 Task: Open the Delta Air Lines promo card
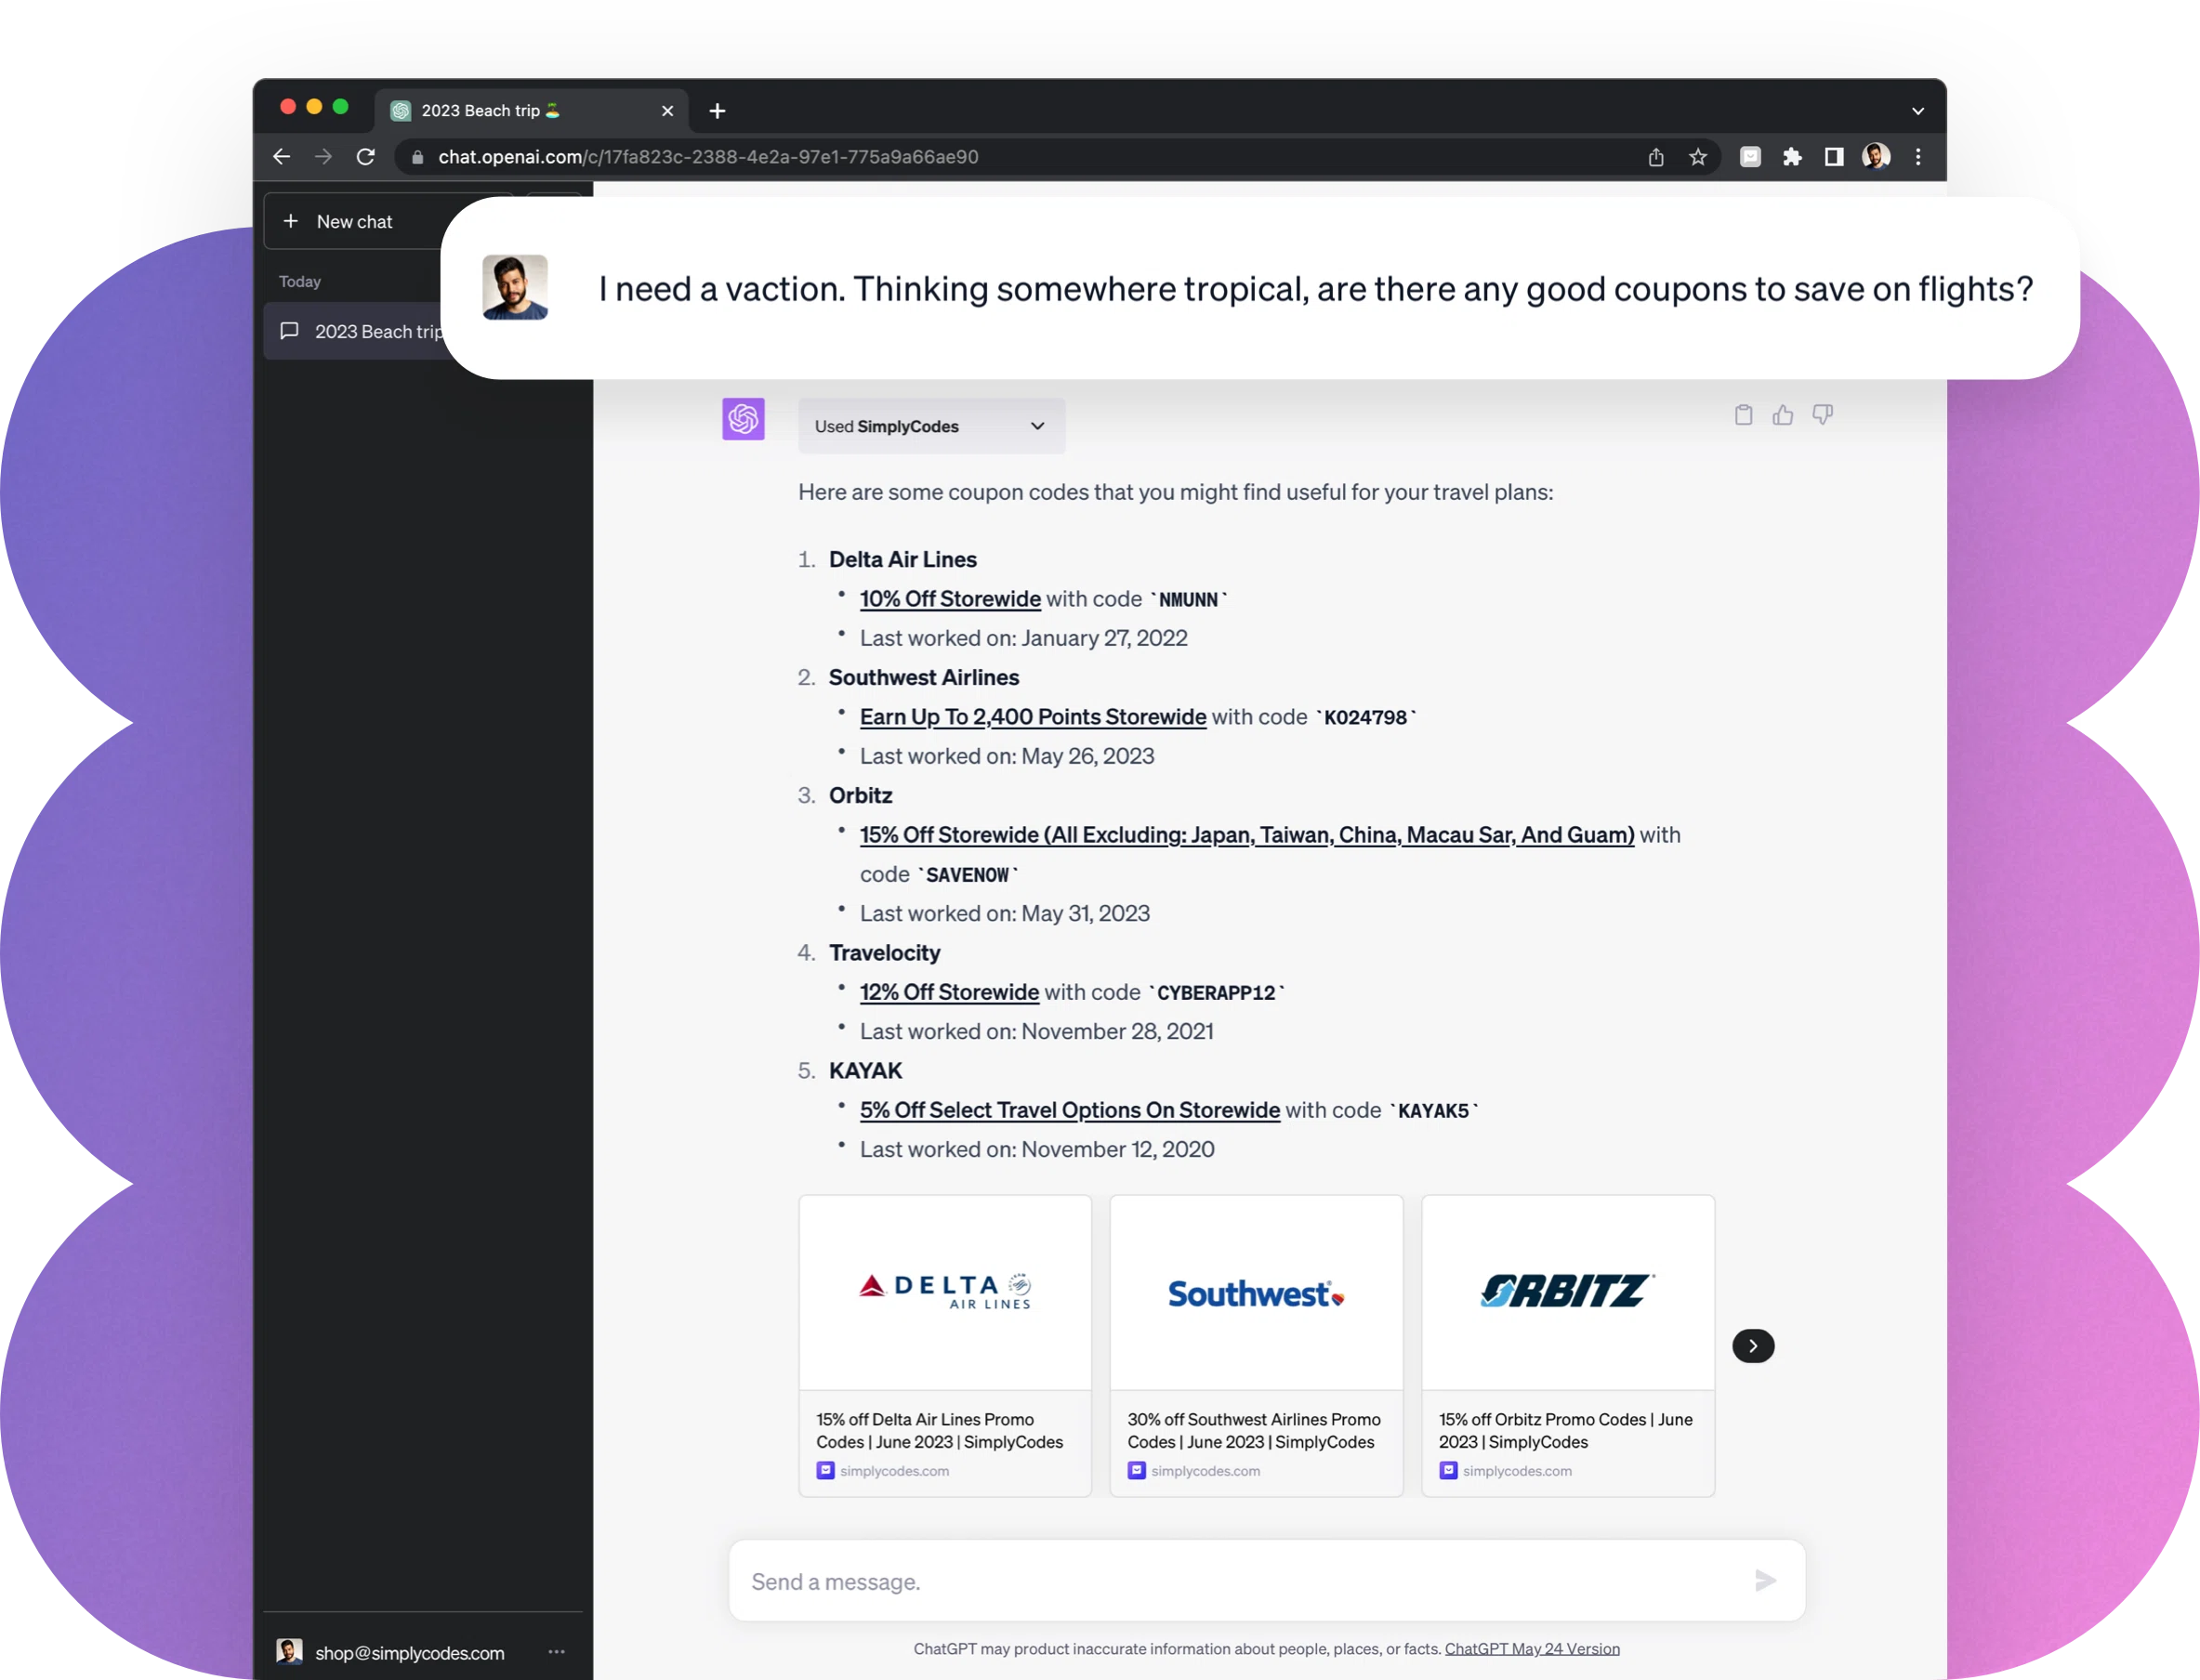click(x=945, y=1345)
